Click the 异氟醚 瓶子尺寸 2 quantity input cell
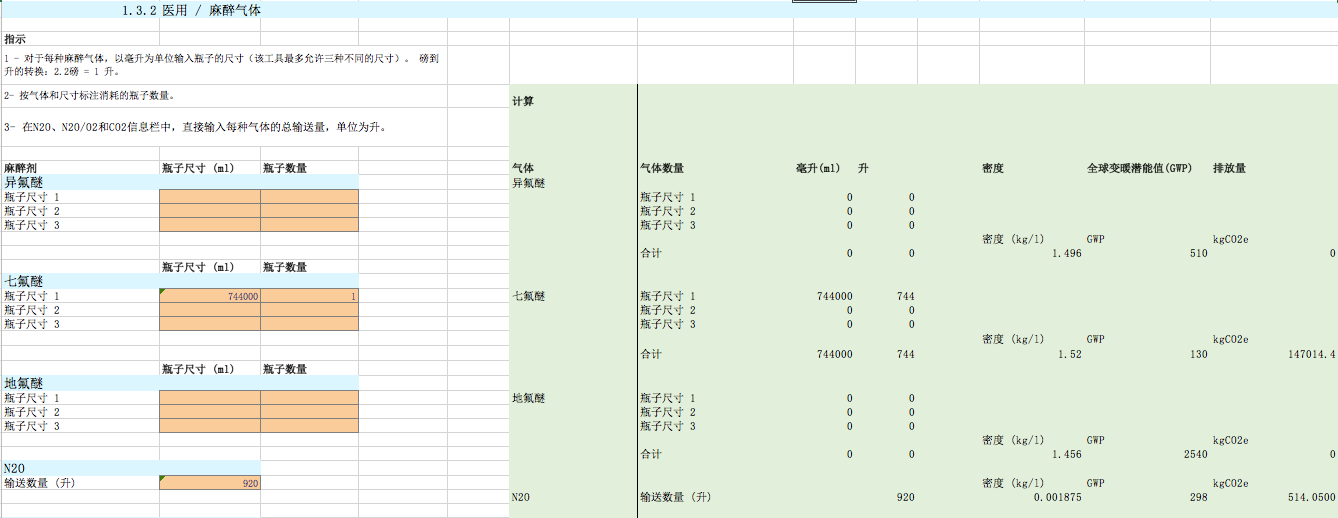This screenshot has width=1338, height=518. tap(309, 211)
